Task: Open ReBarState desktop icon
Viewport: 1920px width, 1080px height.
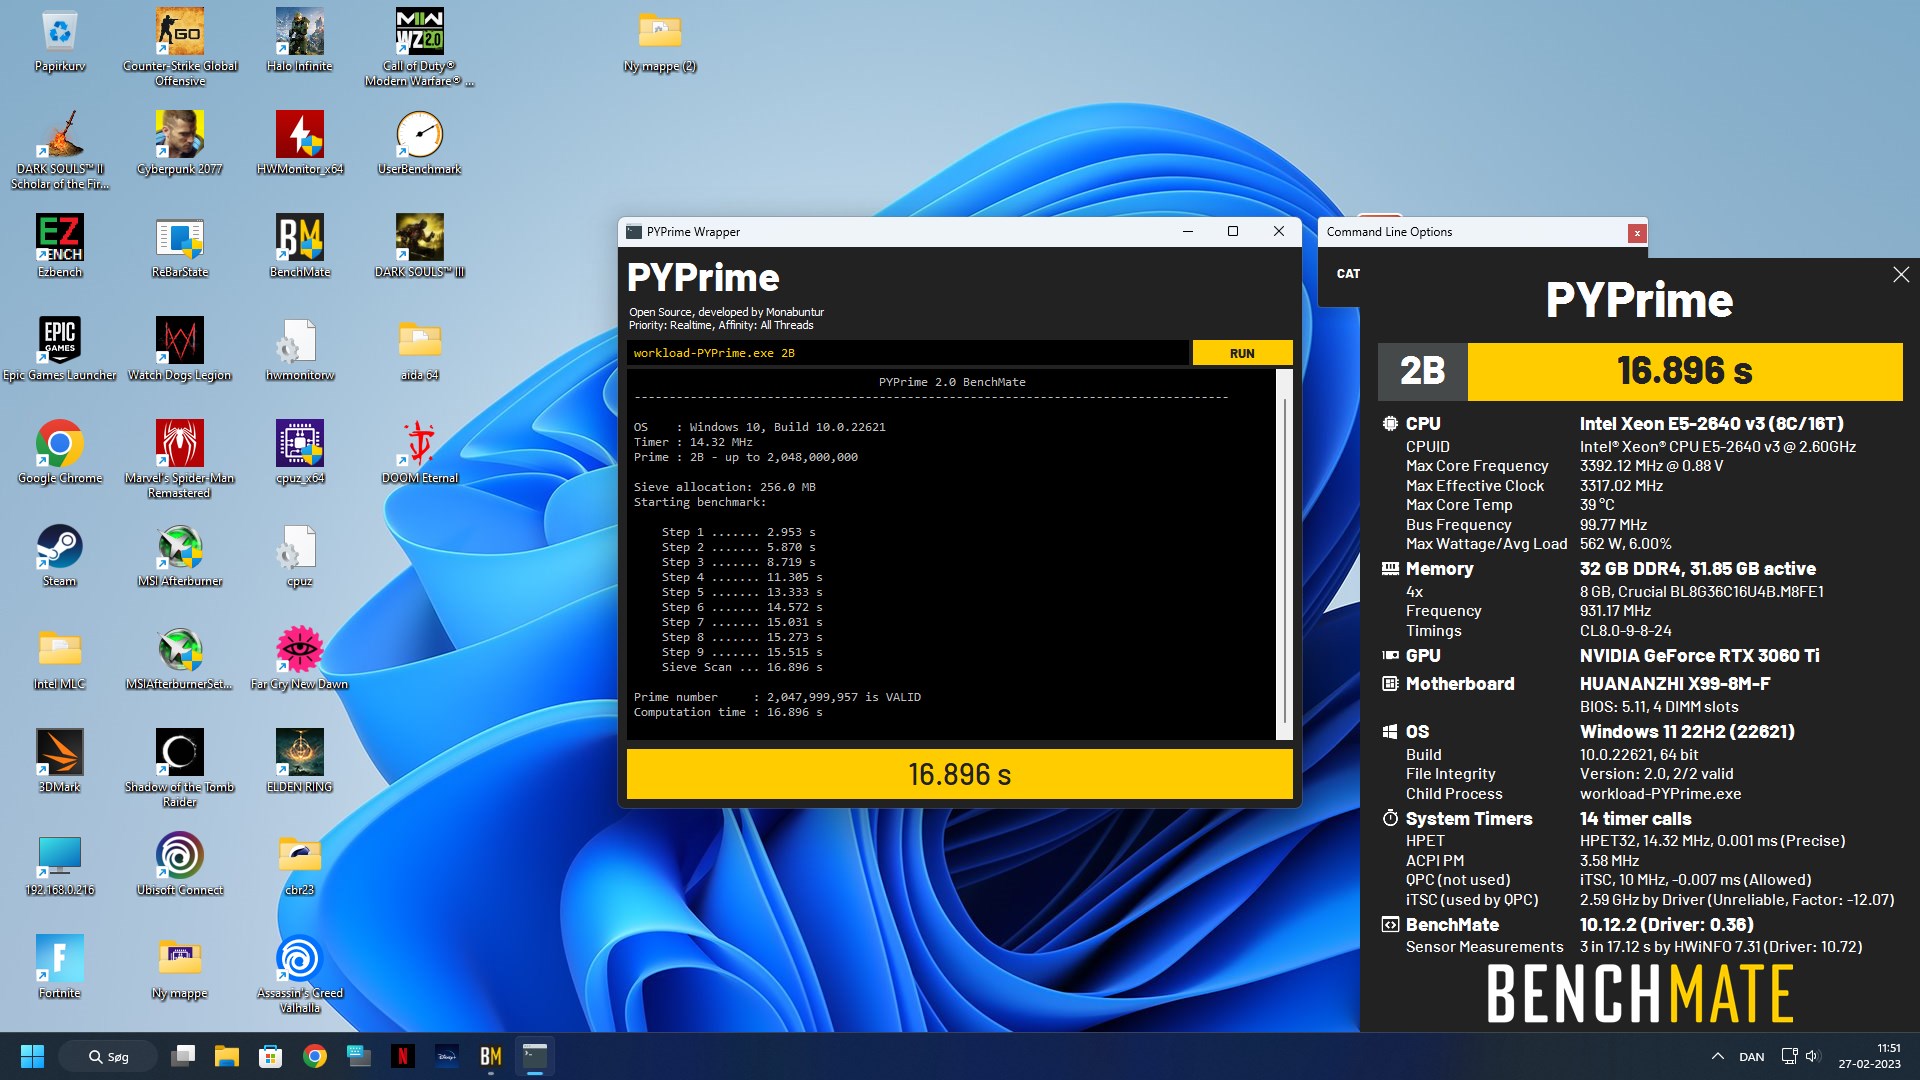Action: (180, 246)
